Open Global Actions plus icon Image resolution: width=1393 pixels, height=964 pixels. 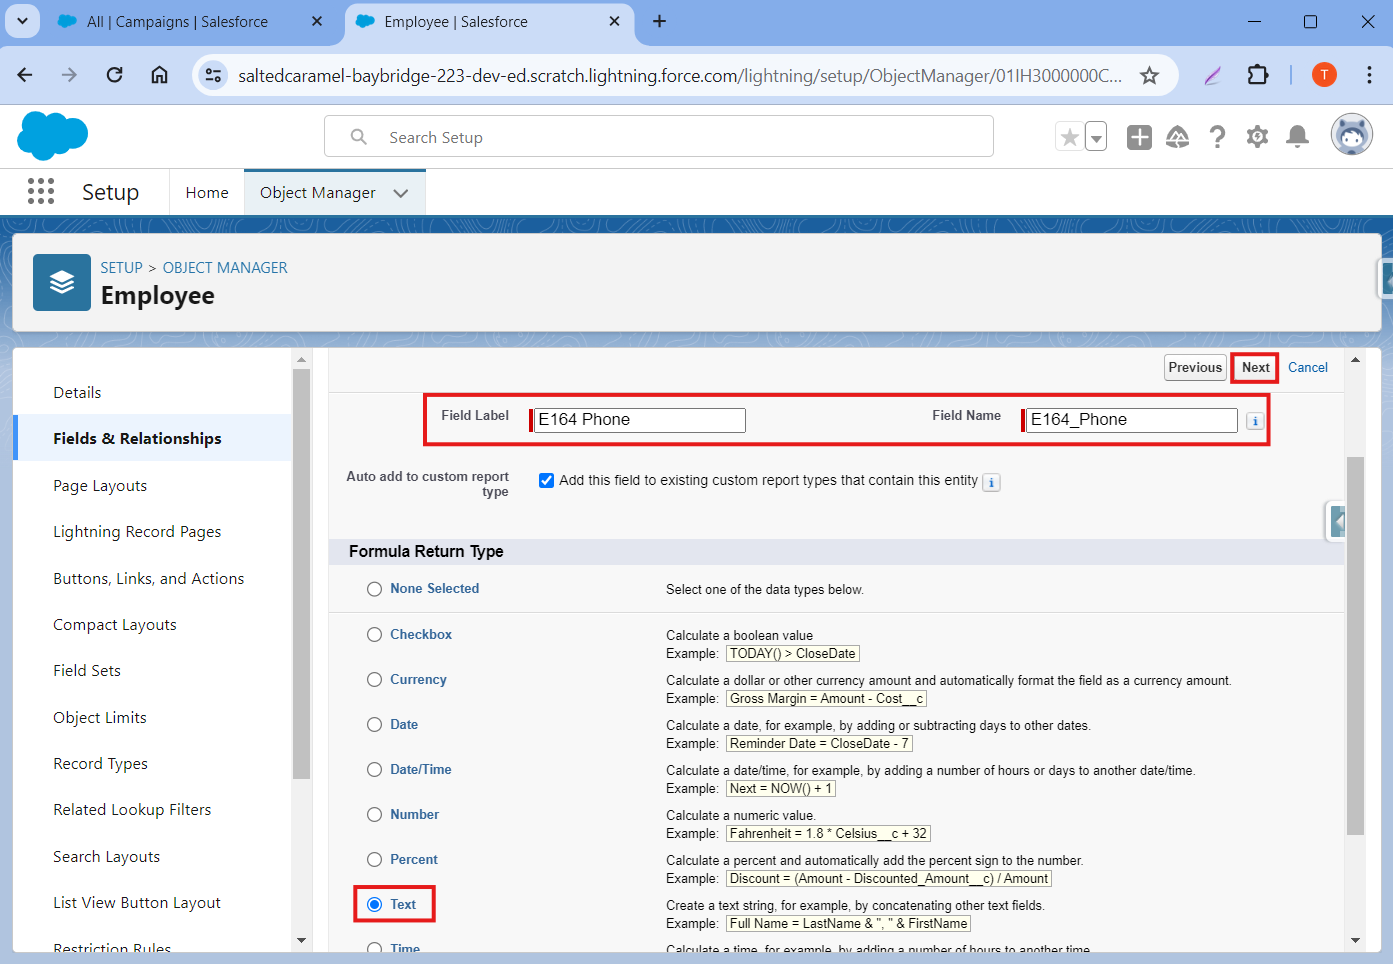click(x=1139, y=137)
